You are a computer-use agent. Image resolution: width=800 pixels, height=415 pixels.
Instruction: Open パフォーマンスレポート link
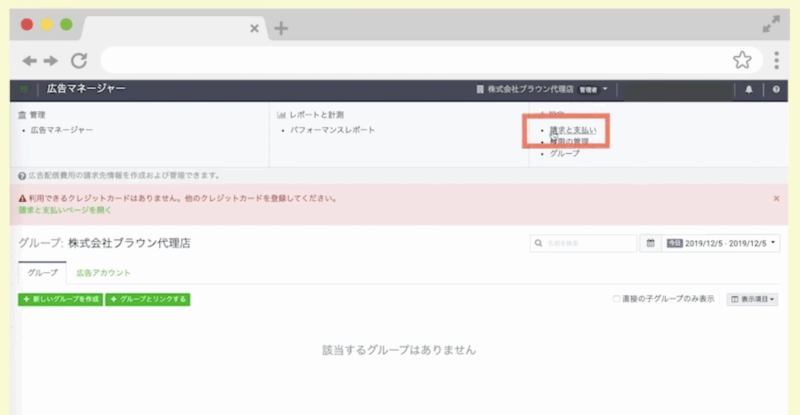coord(333,130)
